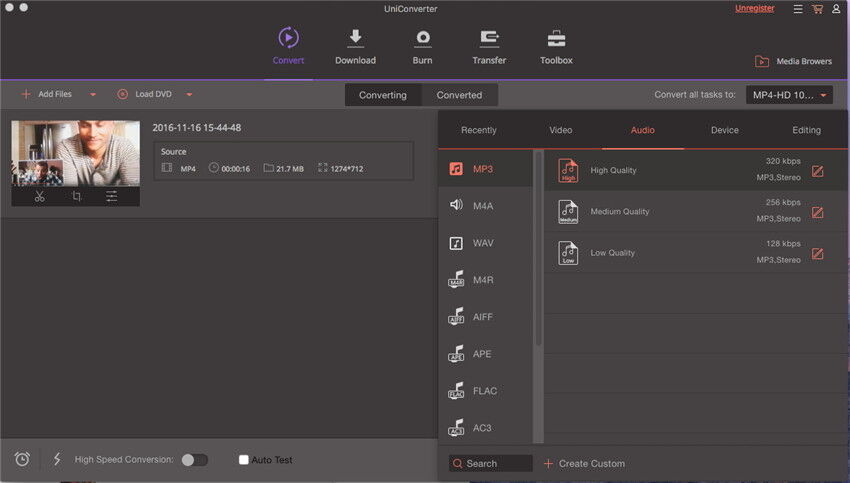The image size is (850, 483).
Task: Select Low Quality 128 kbps preset
Action: tap(696, 253)
